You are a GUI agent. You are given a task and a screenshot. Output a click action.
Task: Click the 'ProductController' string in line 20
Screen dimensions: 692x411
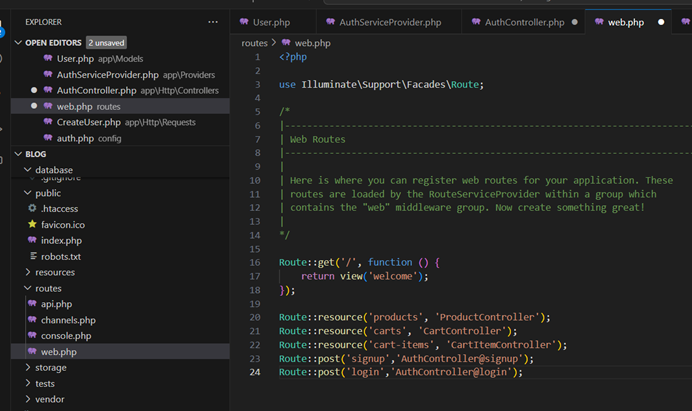click(488, 317)
